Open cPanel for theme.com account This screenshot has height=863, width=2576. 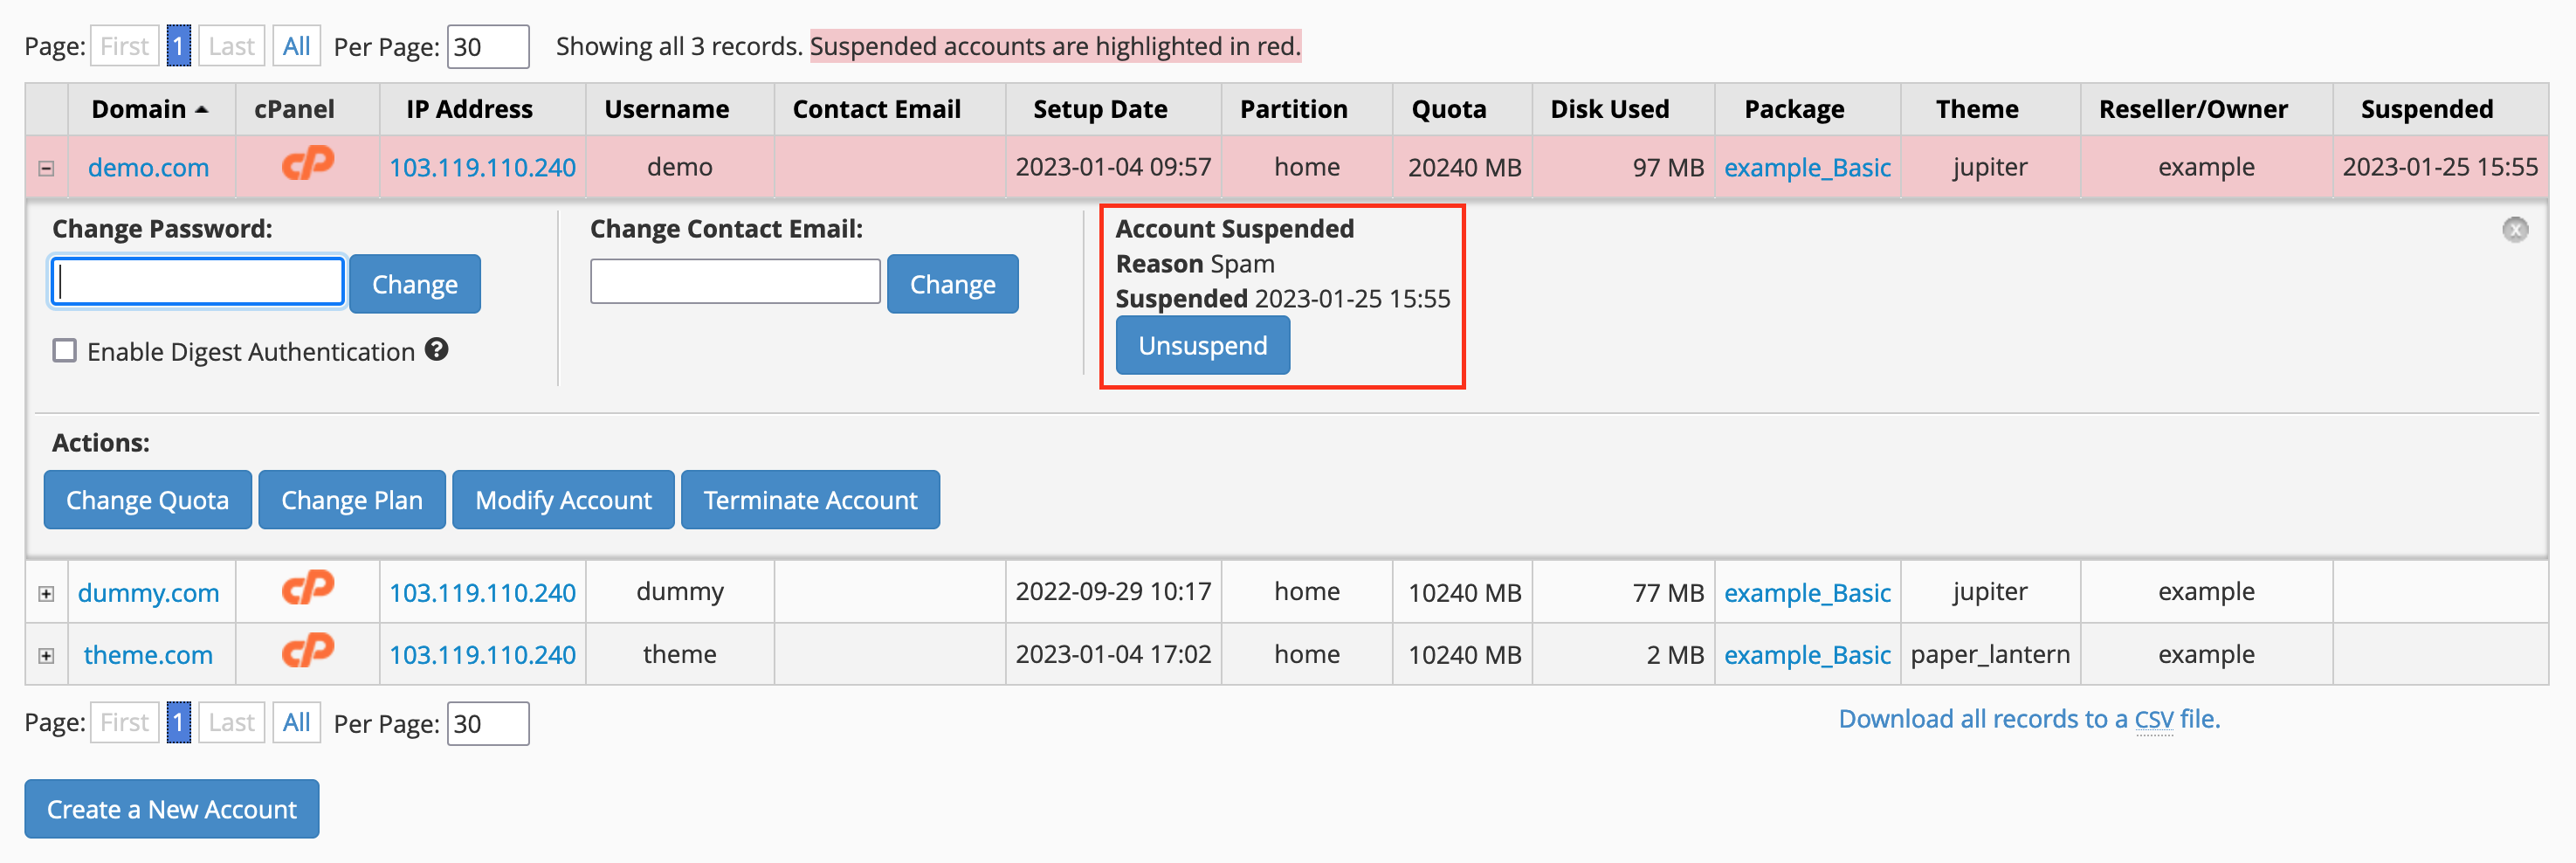pos(307,651)
